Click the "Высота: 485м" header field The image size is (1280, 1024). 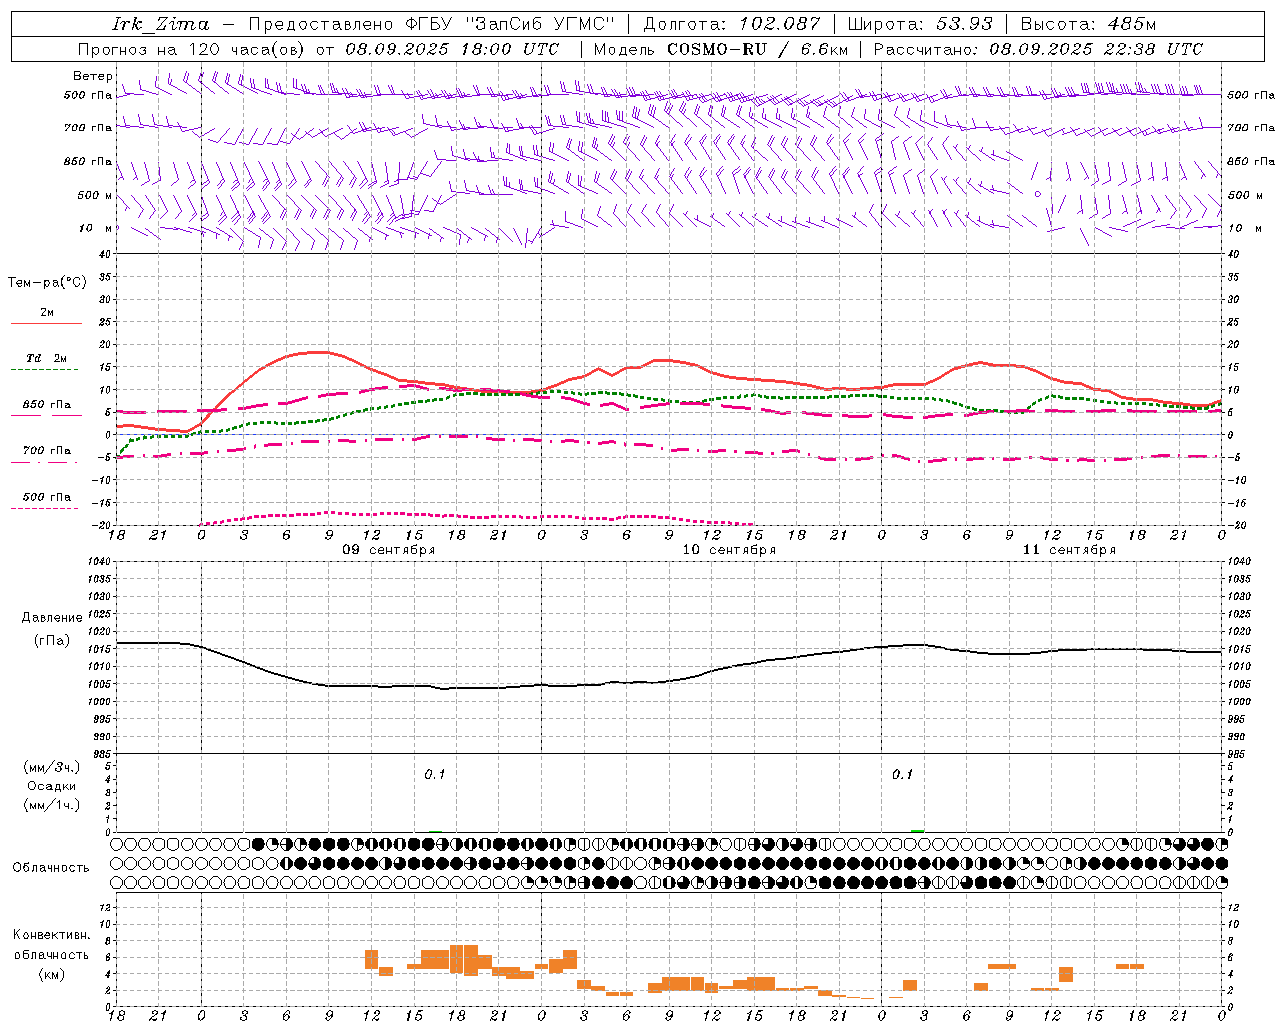[x=1089, y=24]
